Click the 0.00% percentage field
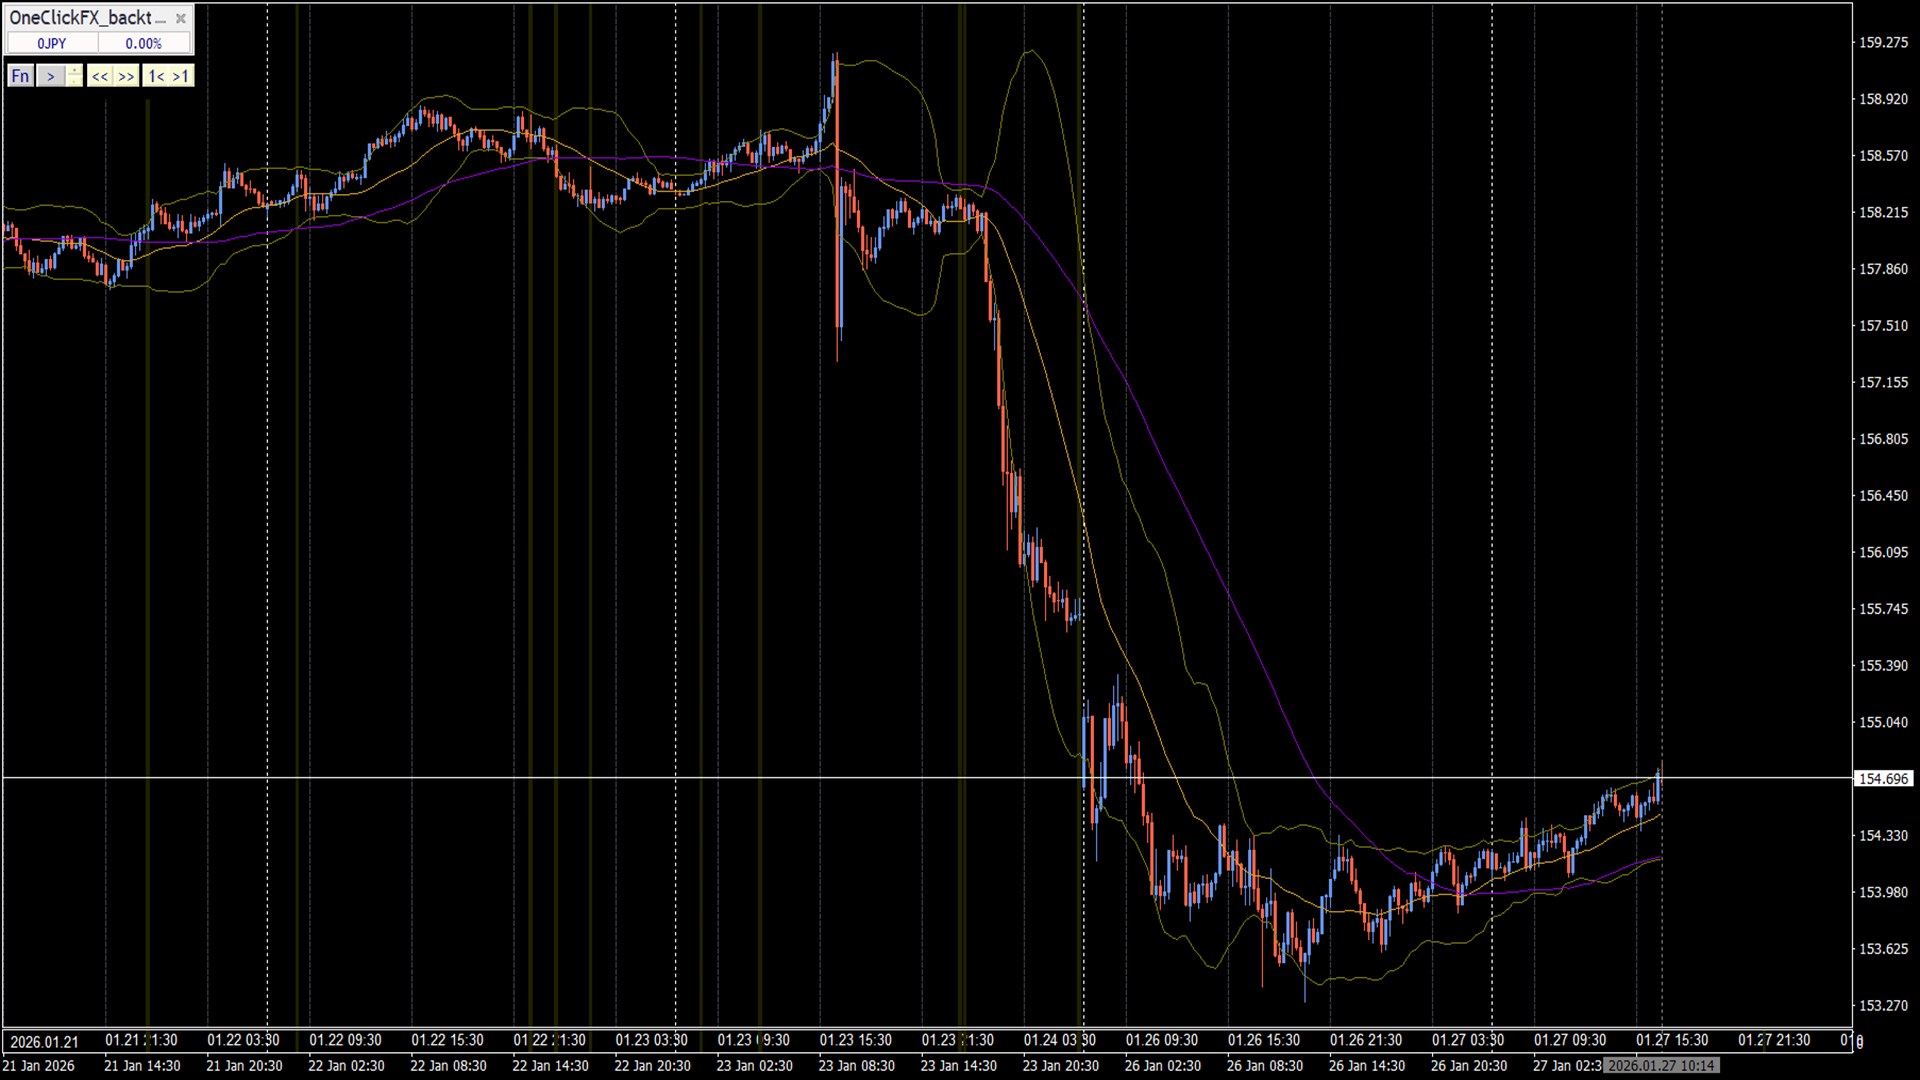Image resolution: width=1920 pixels, height=1080 pixels. coord(144,43)
